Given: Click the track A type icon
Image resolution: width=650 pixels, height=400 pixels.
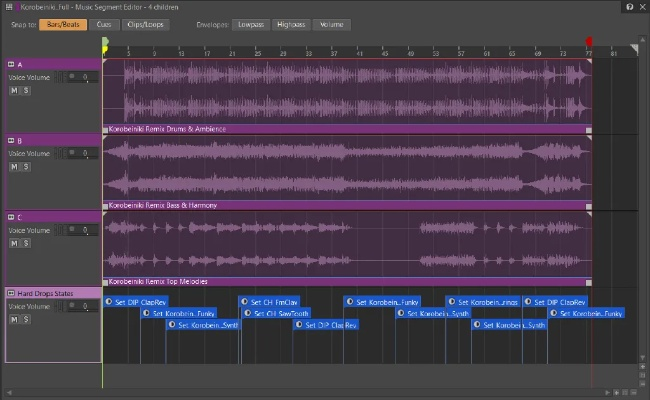Looking at the screenshot, I should pos(11,64).
